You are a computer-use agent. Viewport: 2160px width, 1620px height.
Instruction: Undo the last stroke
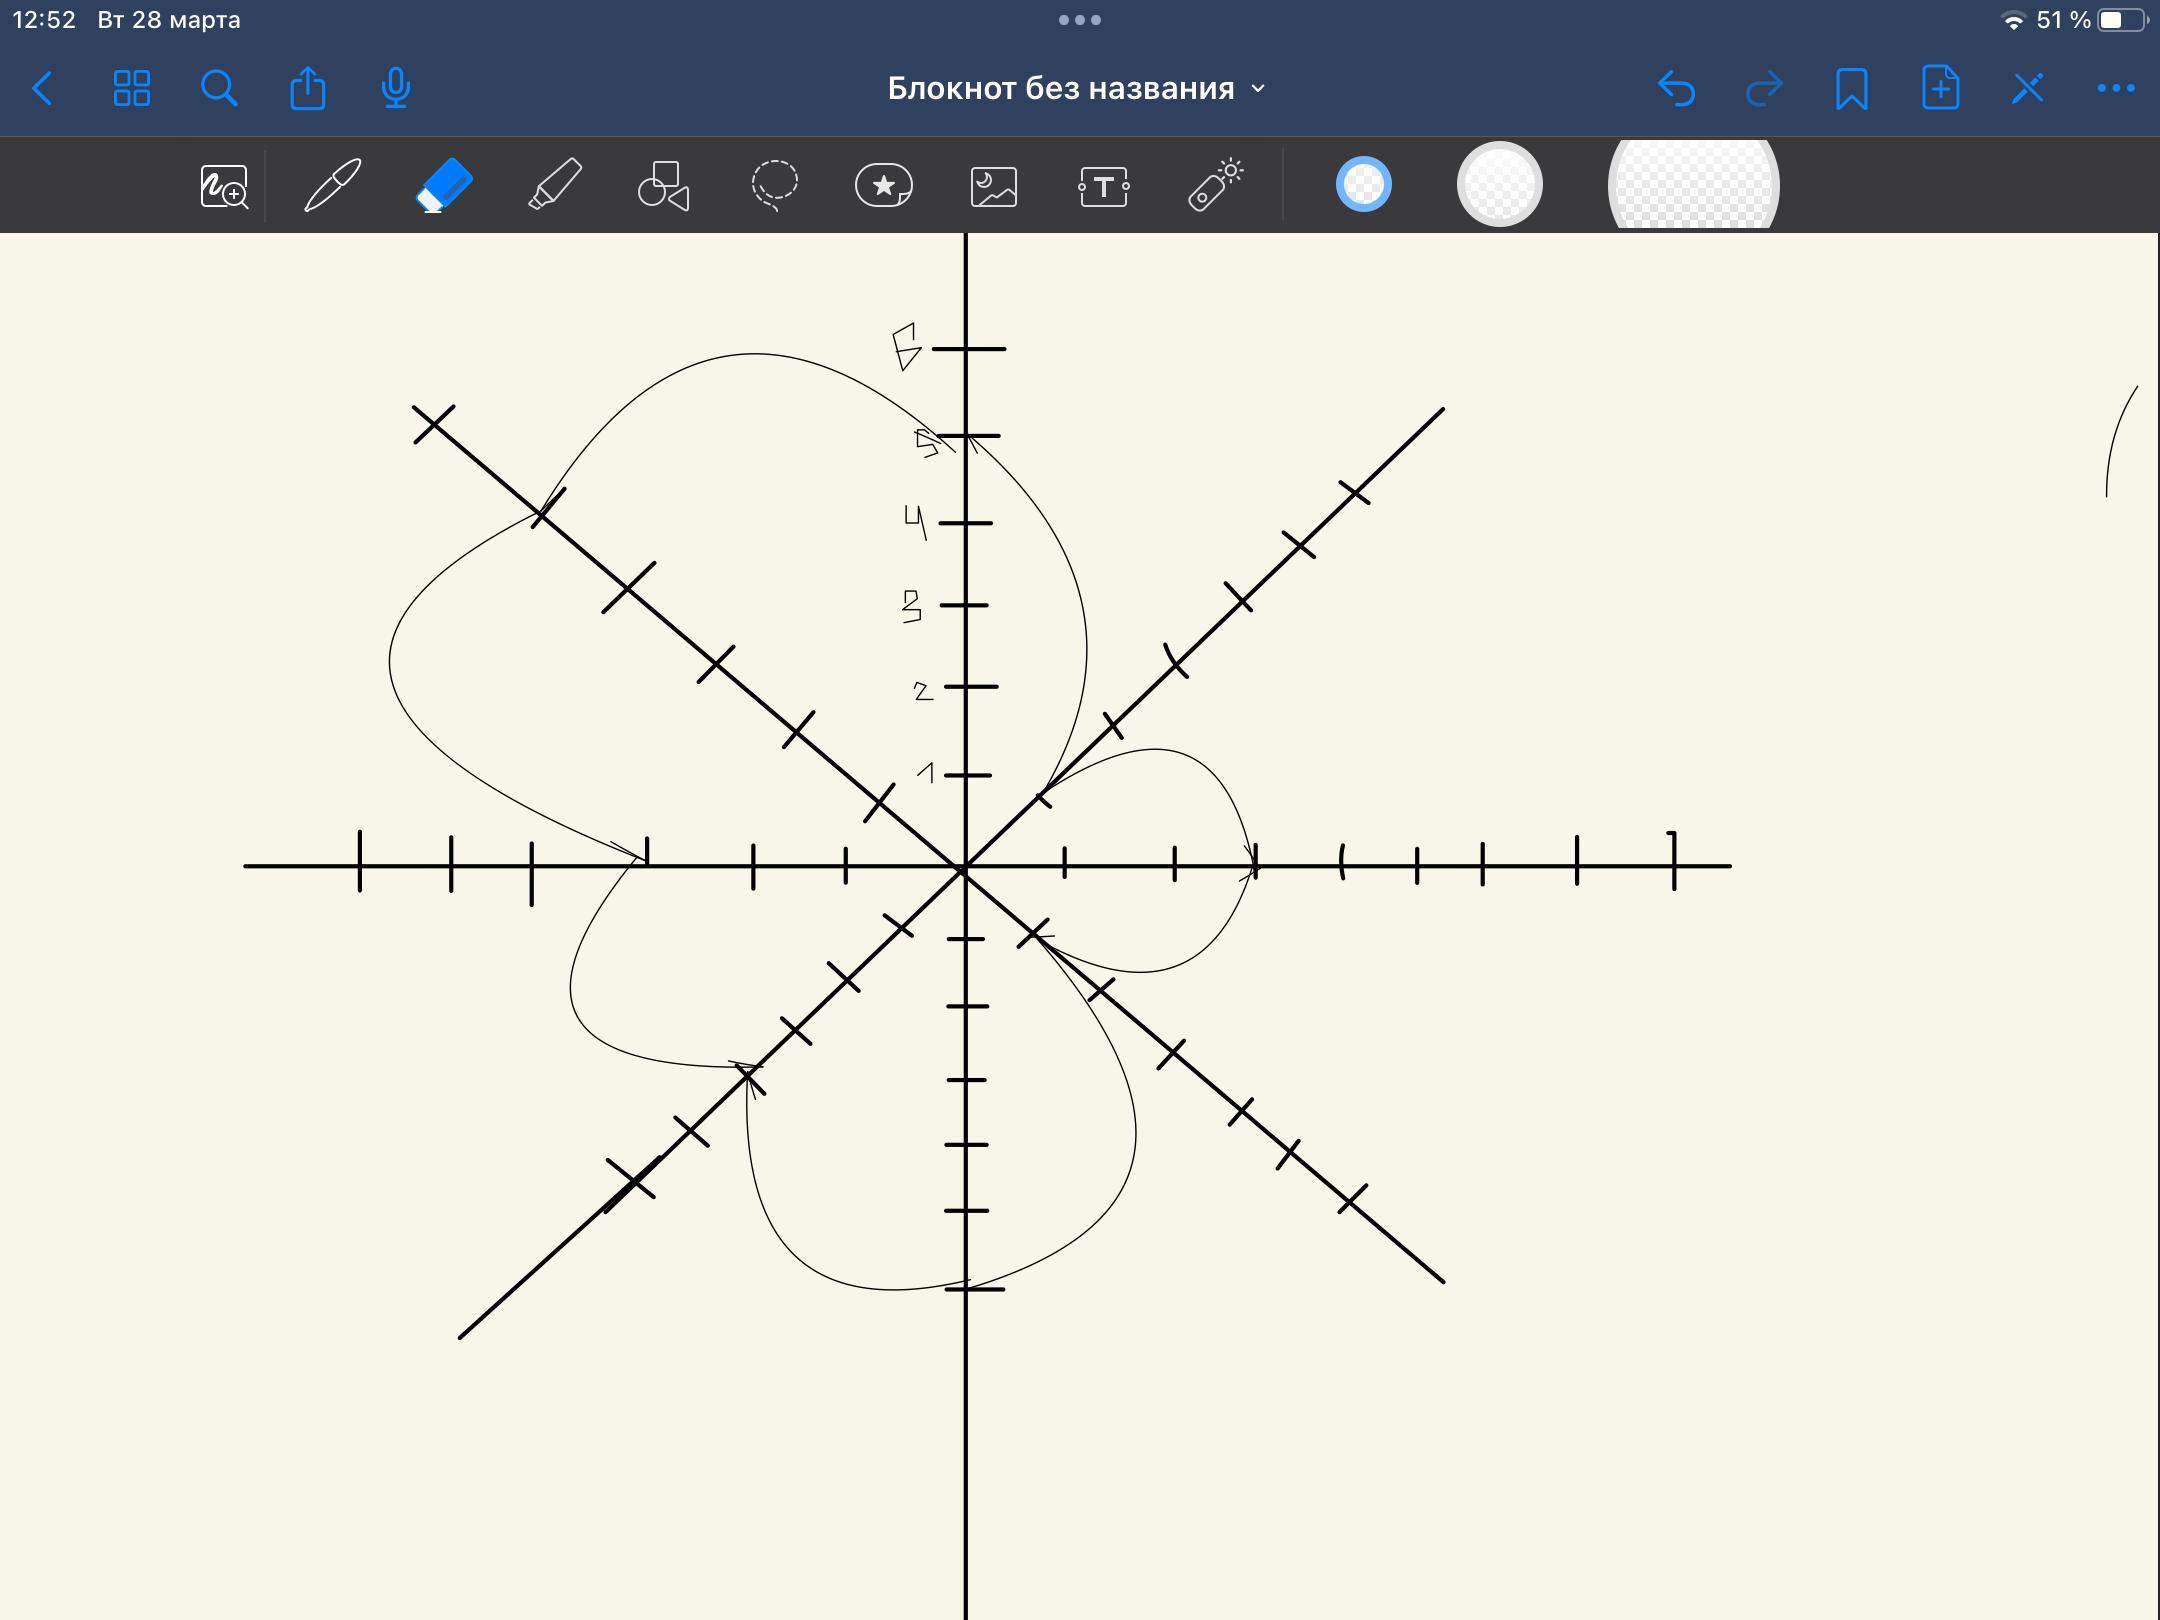tap(1676, 88)
